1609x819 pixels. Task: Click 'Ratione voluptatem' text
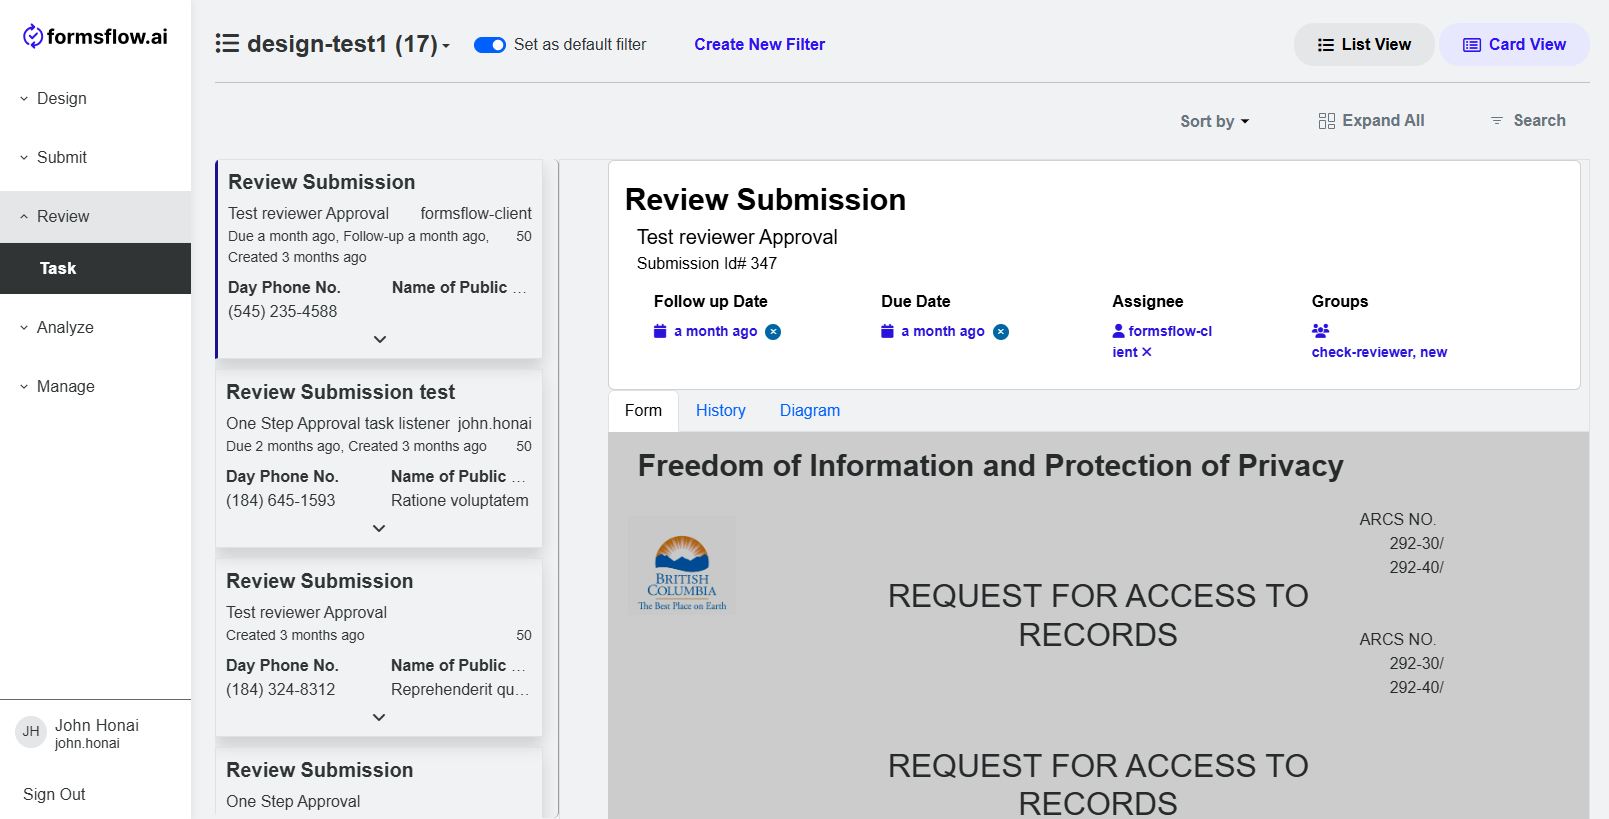pyautogui.click(x=460, y=500)
